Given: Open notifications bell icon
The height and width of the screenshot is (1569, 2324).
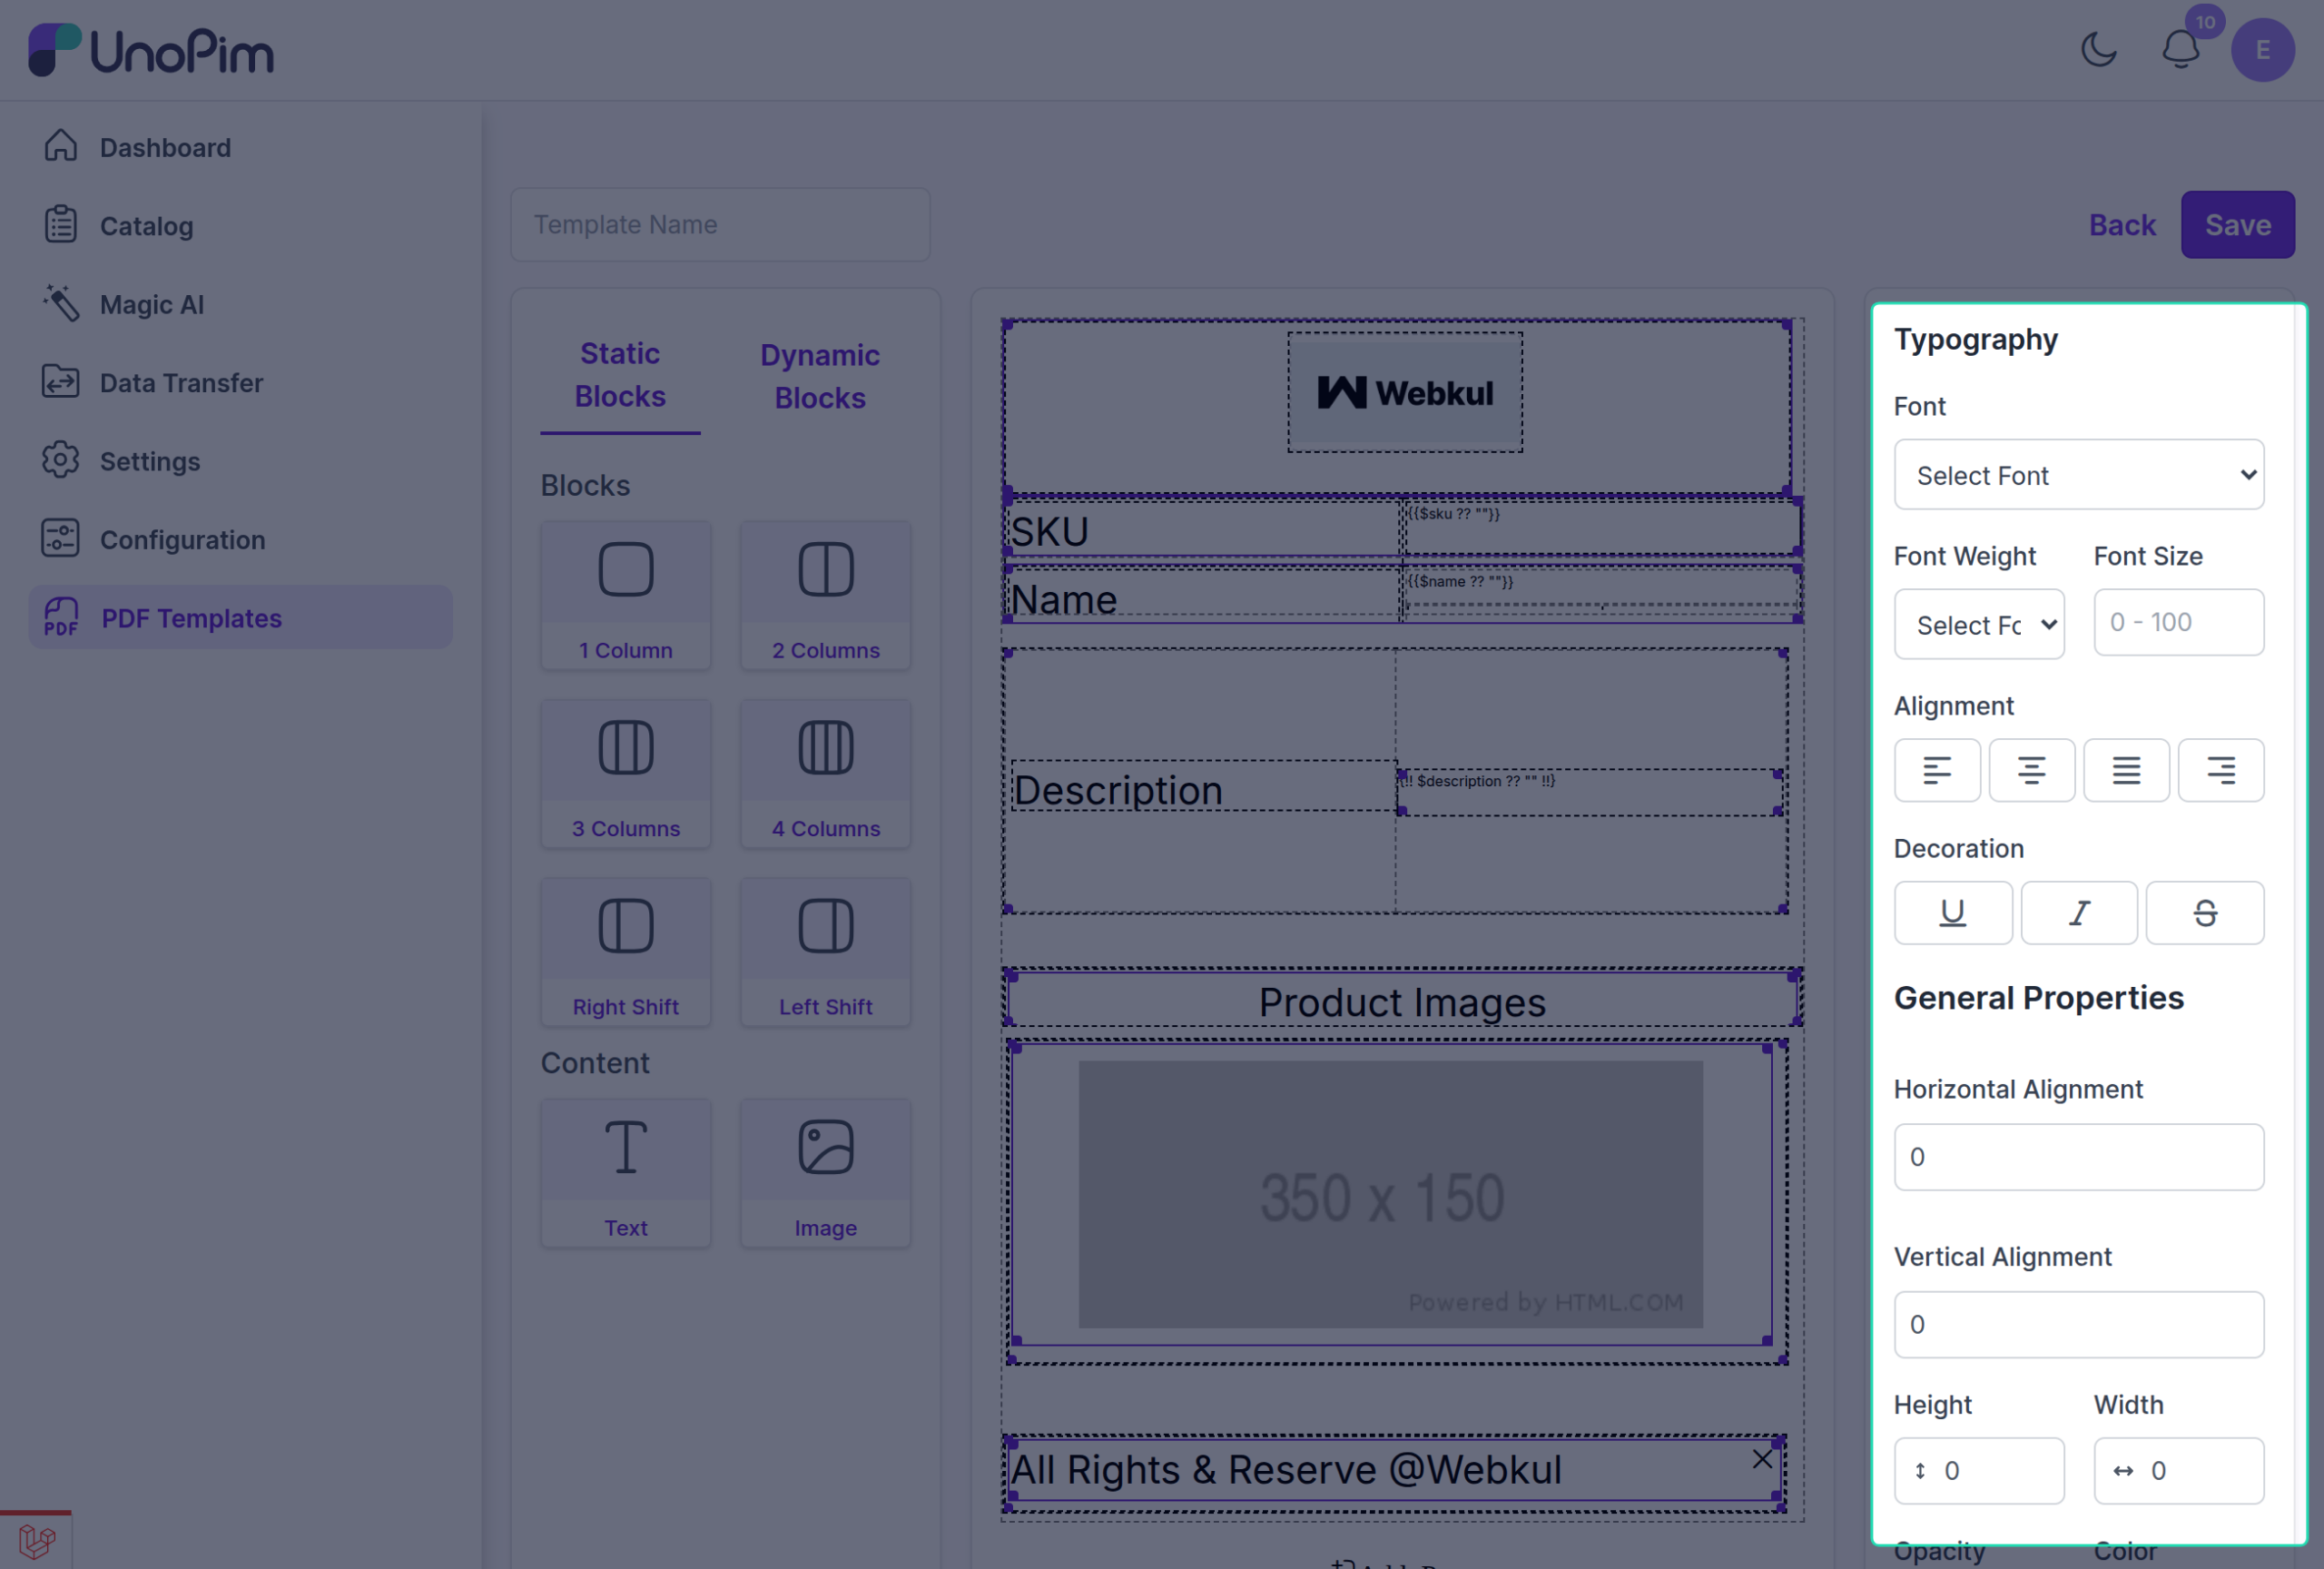Looking at the screenshot, I should (x=2180, y=49).
